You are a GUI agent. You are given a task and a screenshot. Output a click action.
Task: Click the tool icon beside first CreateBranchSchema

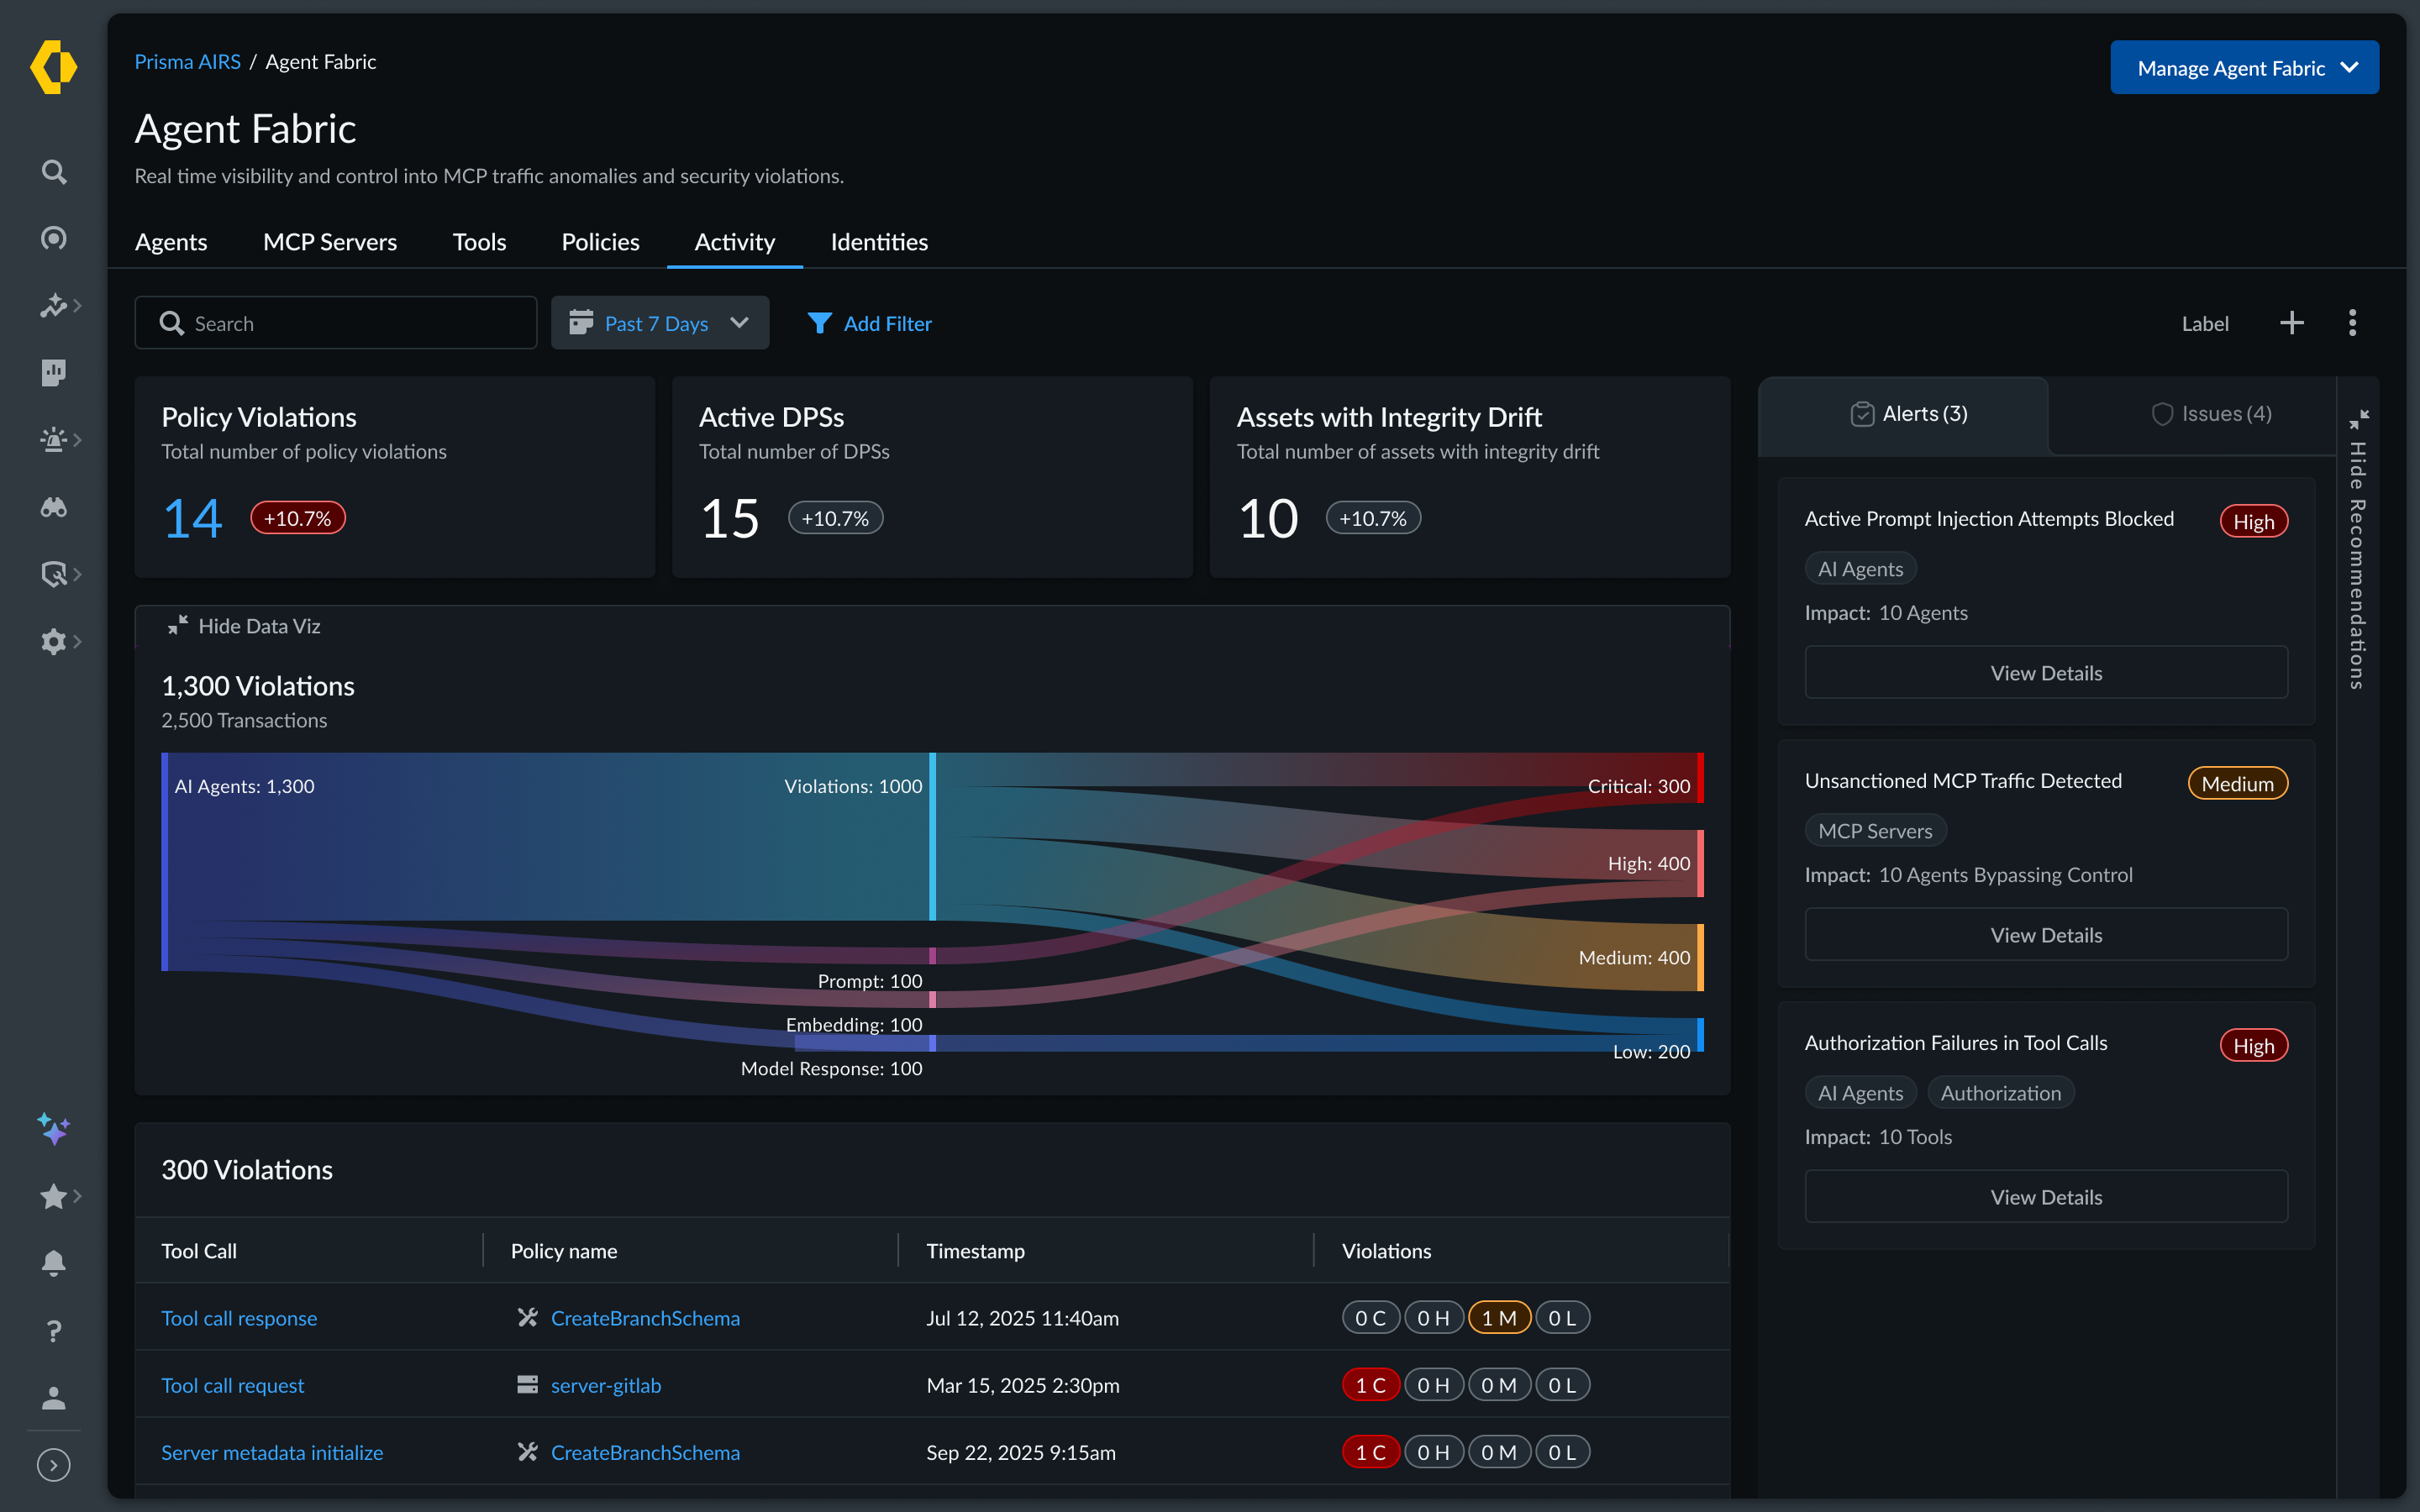click(x=527, y=1318)
